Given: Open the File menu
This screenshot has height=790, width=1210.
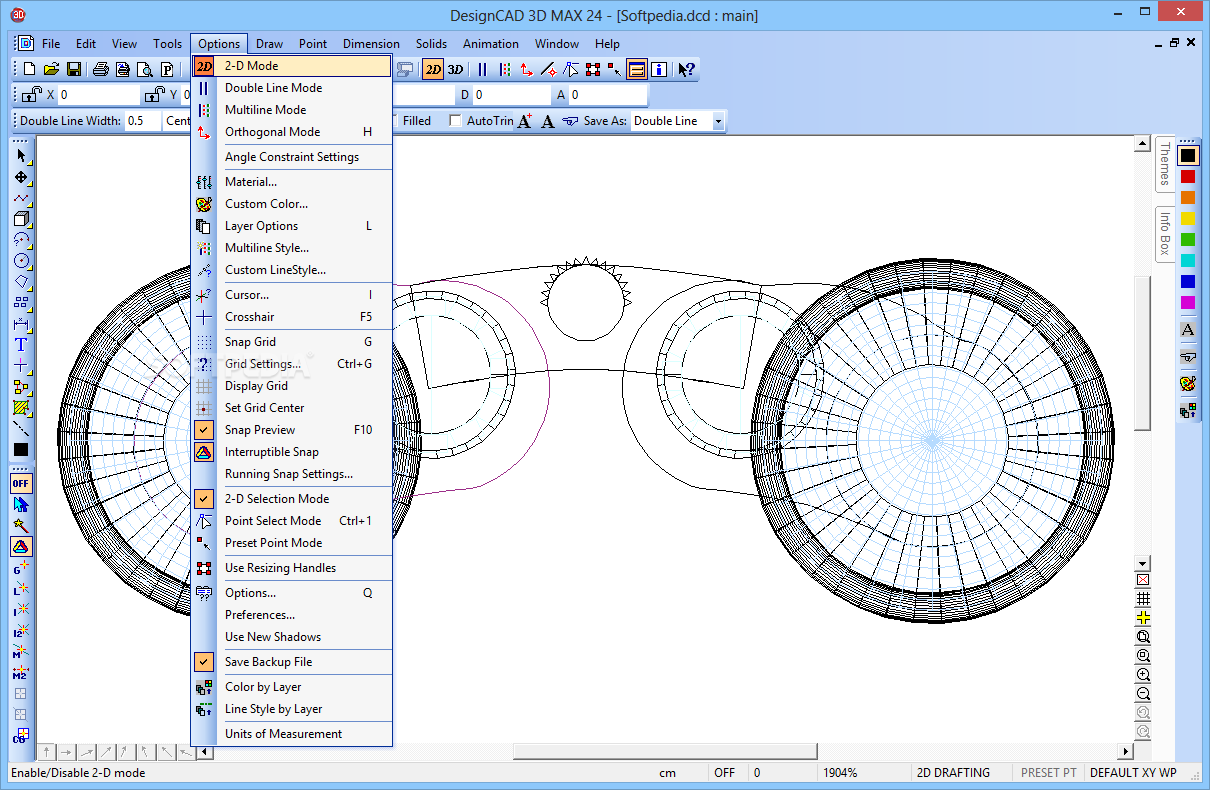Looking at the screenshot, I should point(51,44).
